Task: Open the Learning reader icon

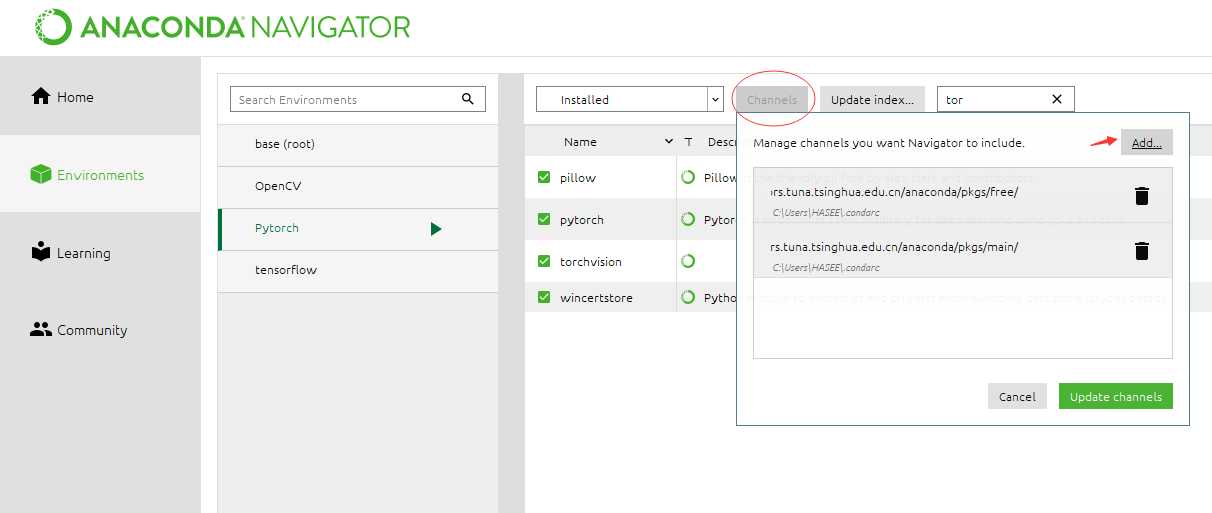Action: (41, 252)
